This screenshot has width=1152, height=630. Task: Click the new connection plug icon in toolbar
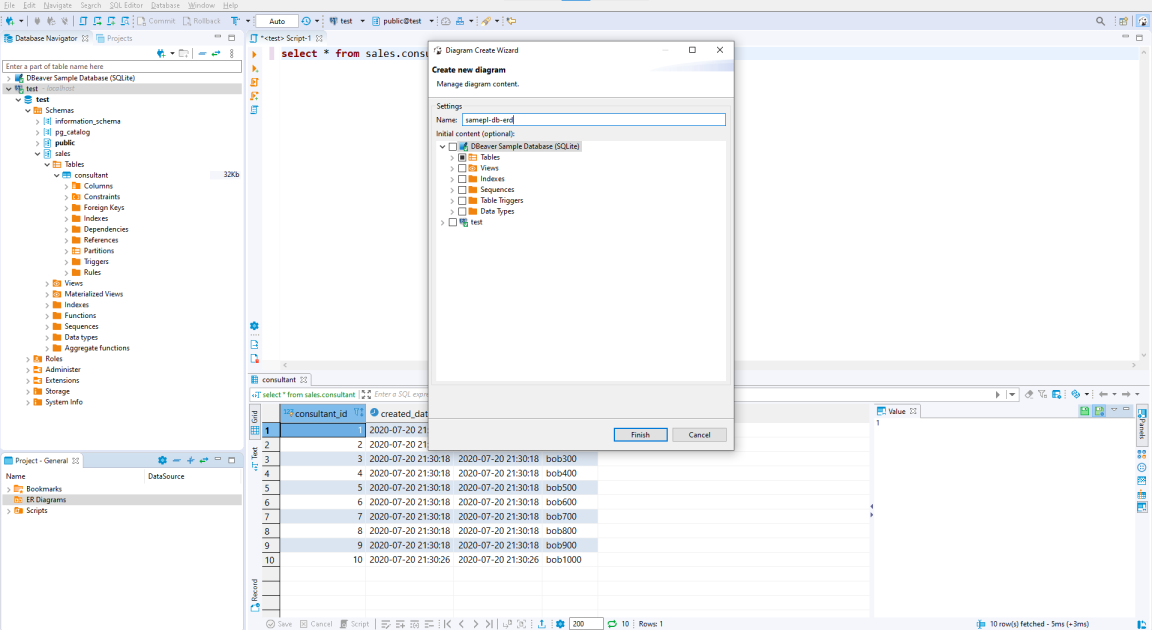pos(10,21)
